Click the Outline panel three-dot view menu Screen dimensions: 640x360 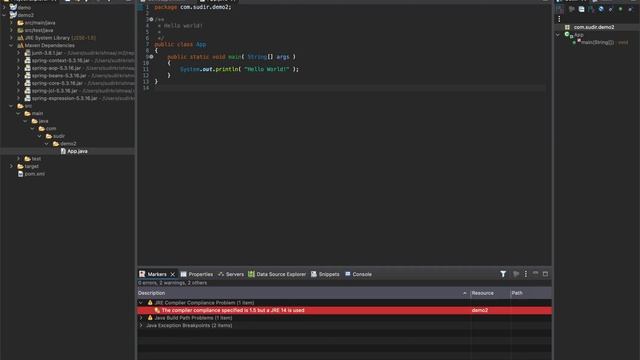(559, 19)
